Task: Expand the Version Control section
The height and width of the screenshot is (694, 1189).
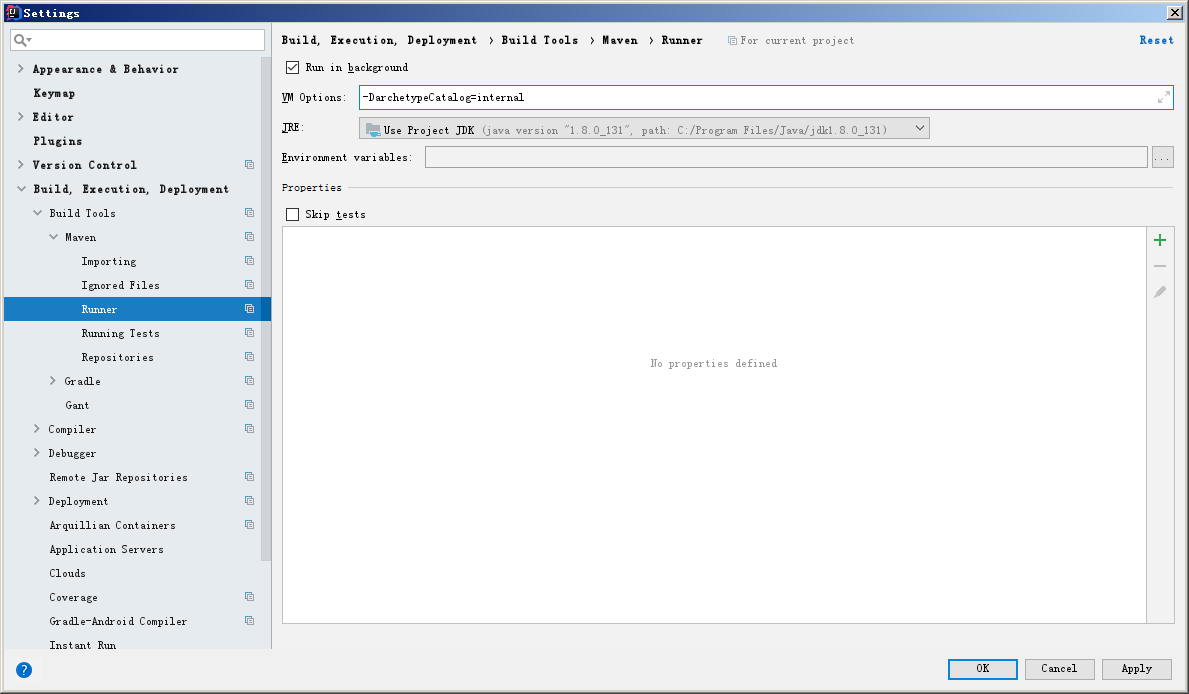Action: point(20,165)
